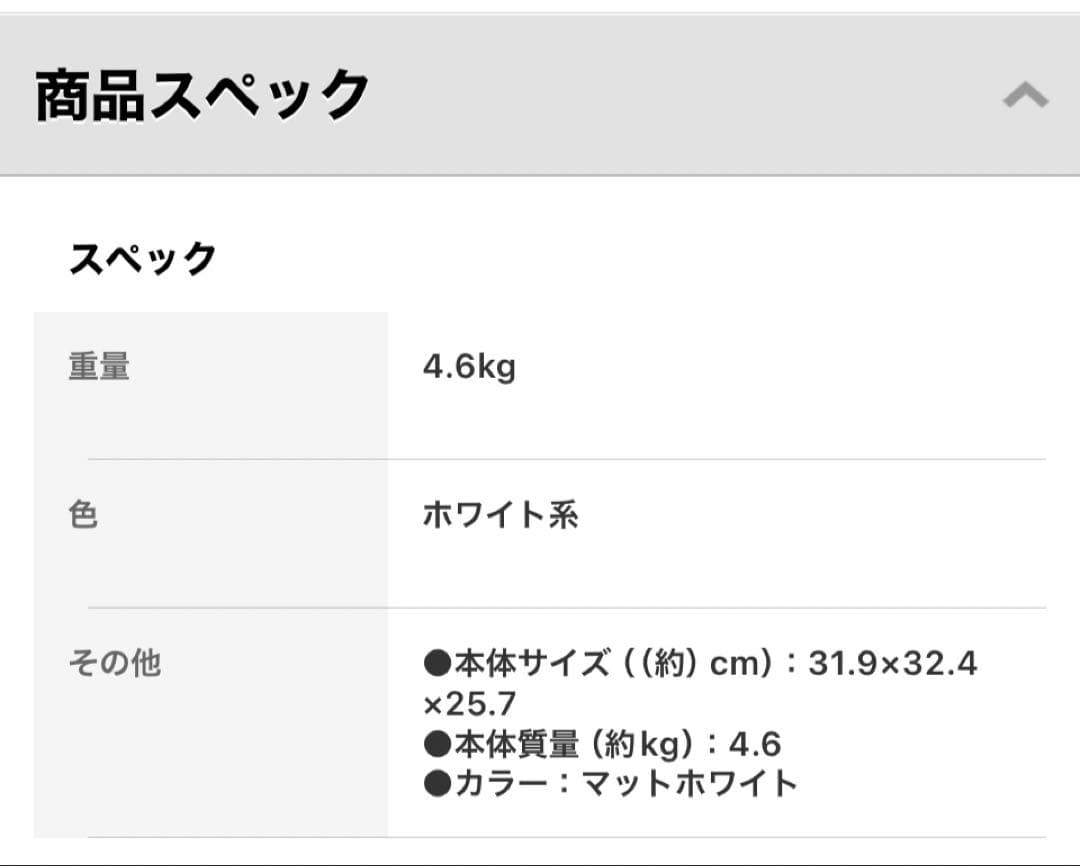
Task: Click the 31.9×32.4 dimension value
Action: pos(892,663)
